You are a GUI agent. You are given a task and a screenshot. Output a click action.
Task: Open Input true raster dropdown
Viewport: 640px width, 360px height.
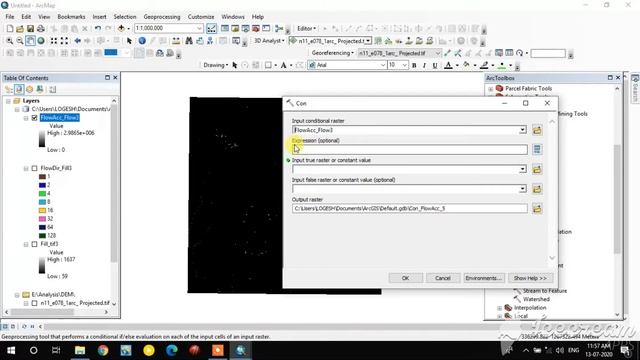522,169
